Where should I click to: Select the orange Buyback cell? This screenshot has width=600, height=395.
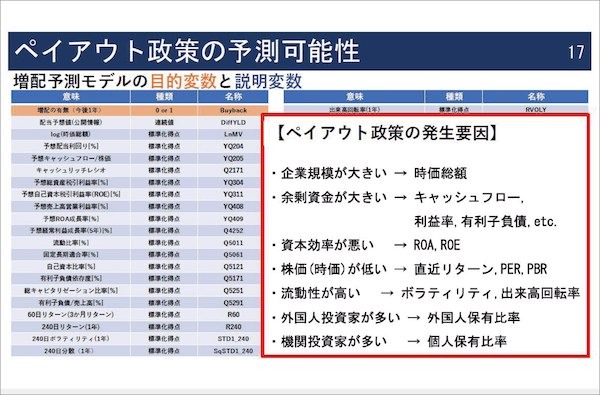(233, 110)
